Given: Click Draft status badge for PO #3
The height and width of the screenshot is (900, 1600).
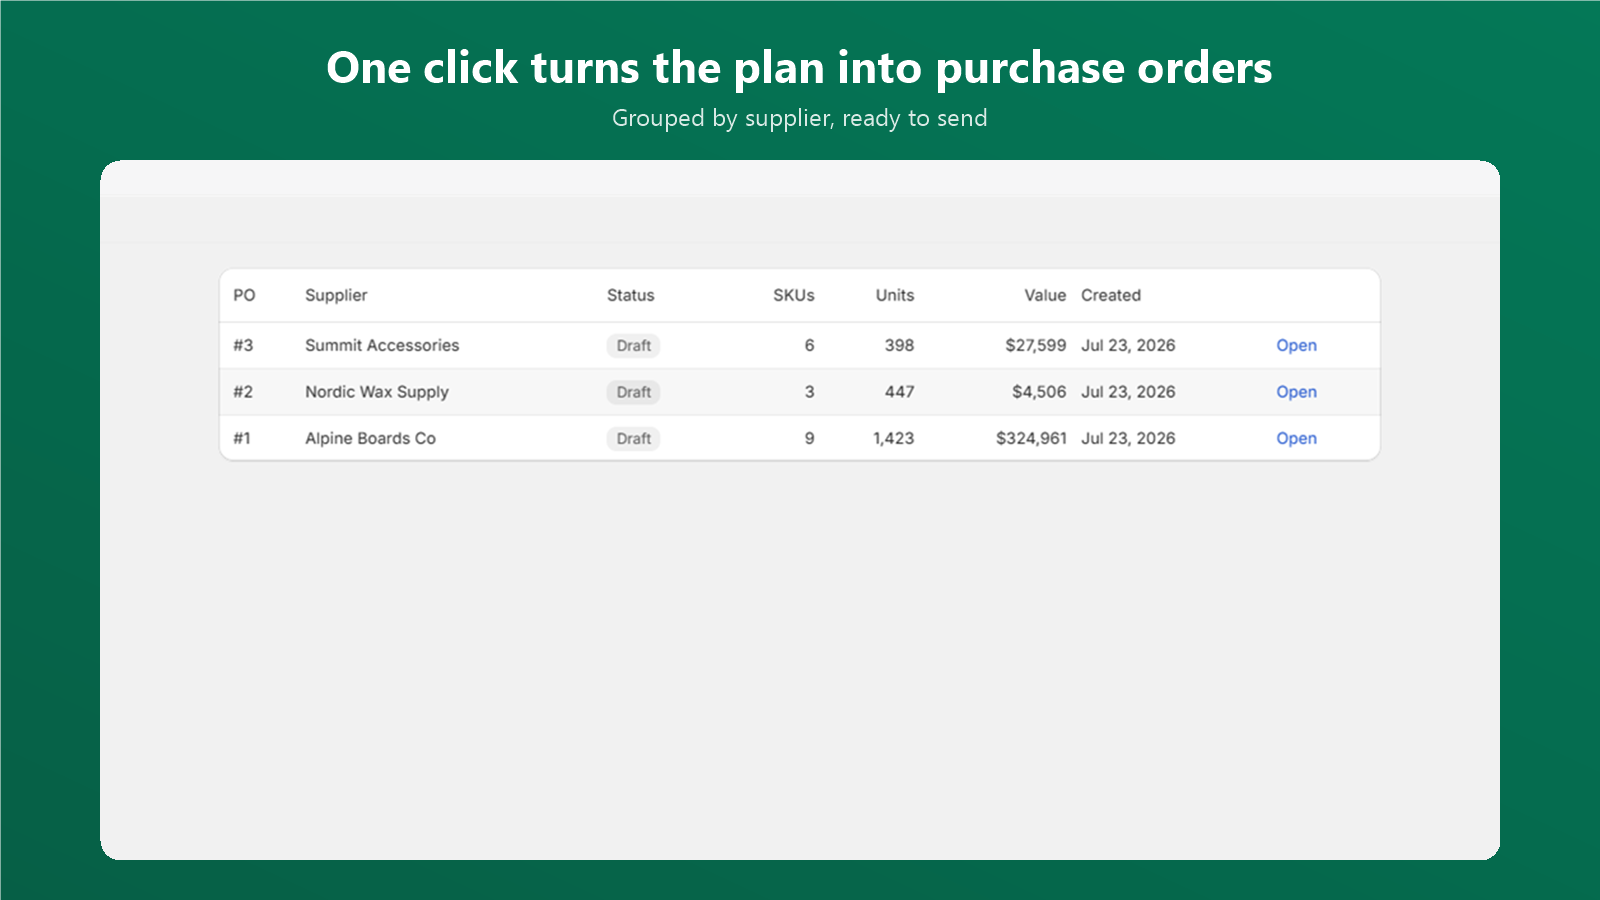Looking at the screenshot, I should (633, 345).
